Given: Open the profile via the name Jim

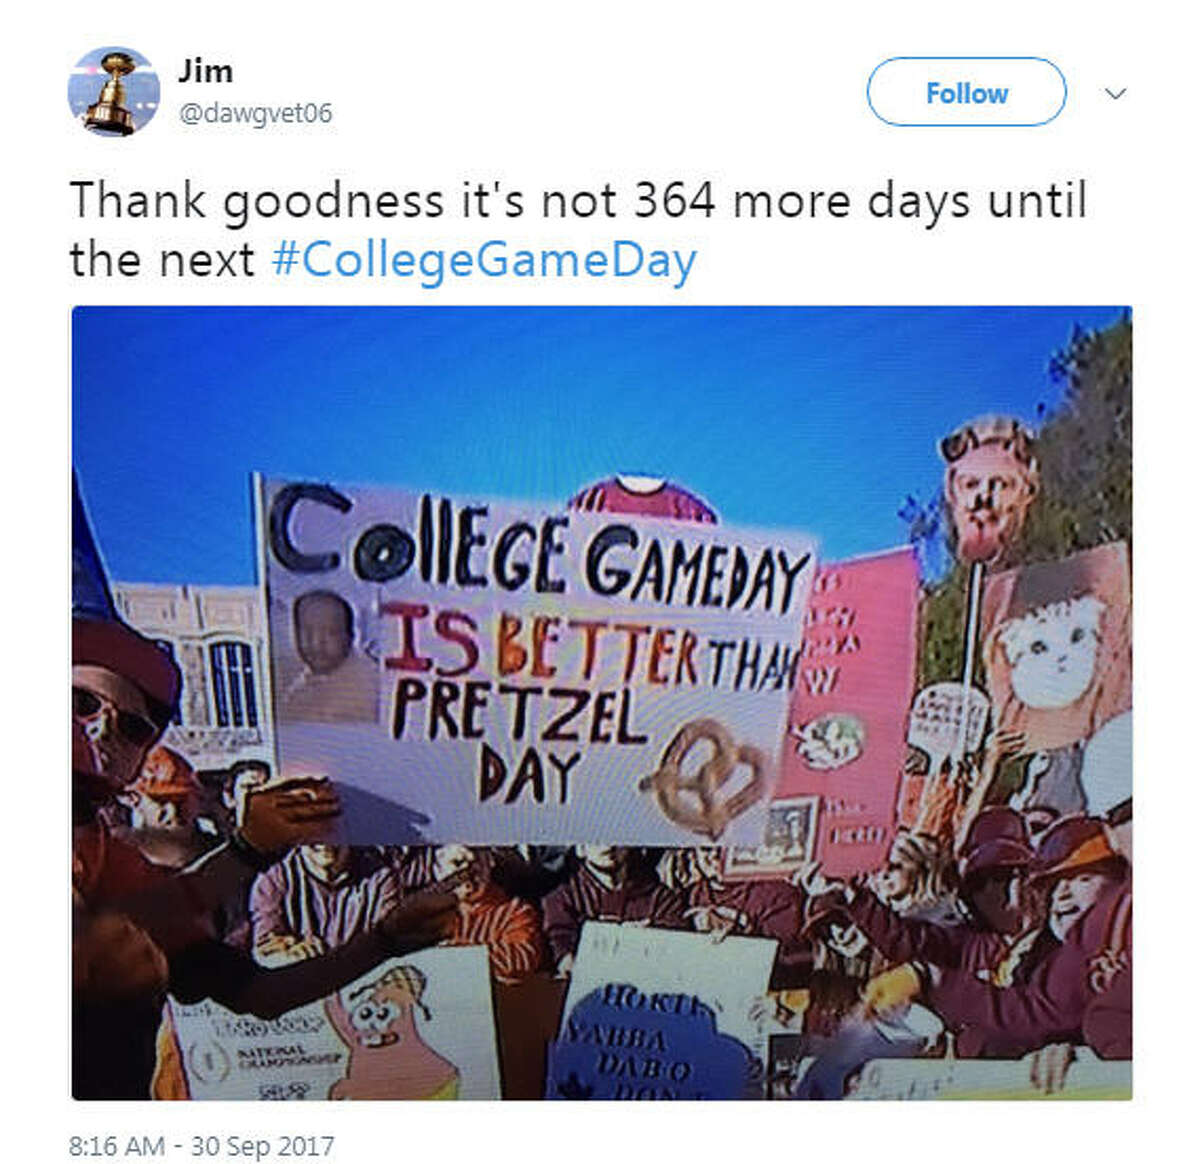Looking at the screenshot, I should (206, 71).
